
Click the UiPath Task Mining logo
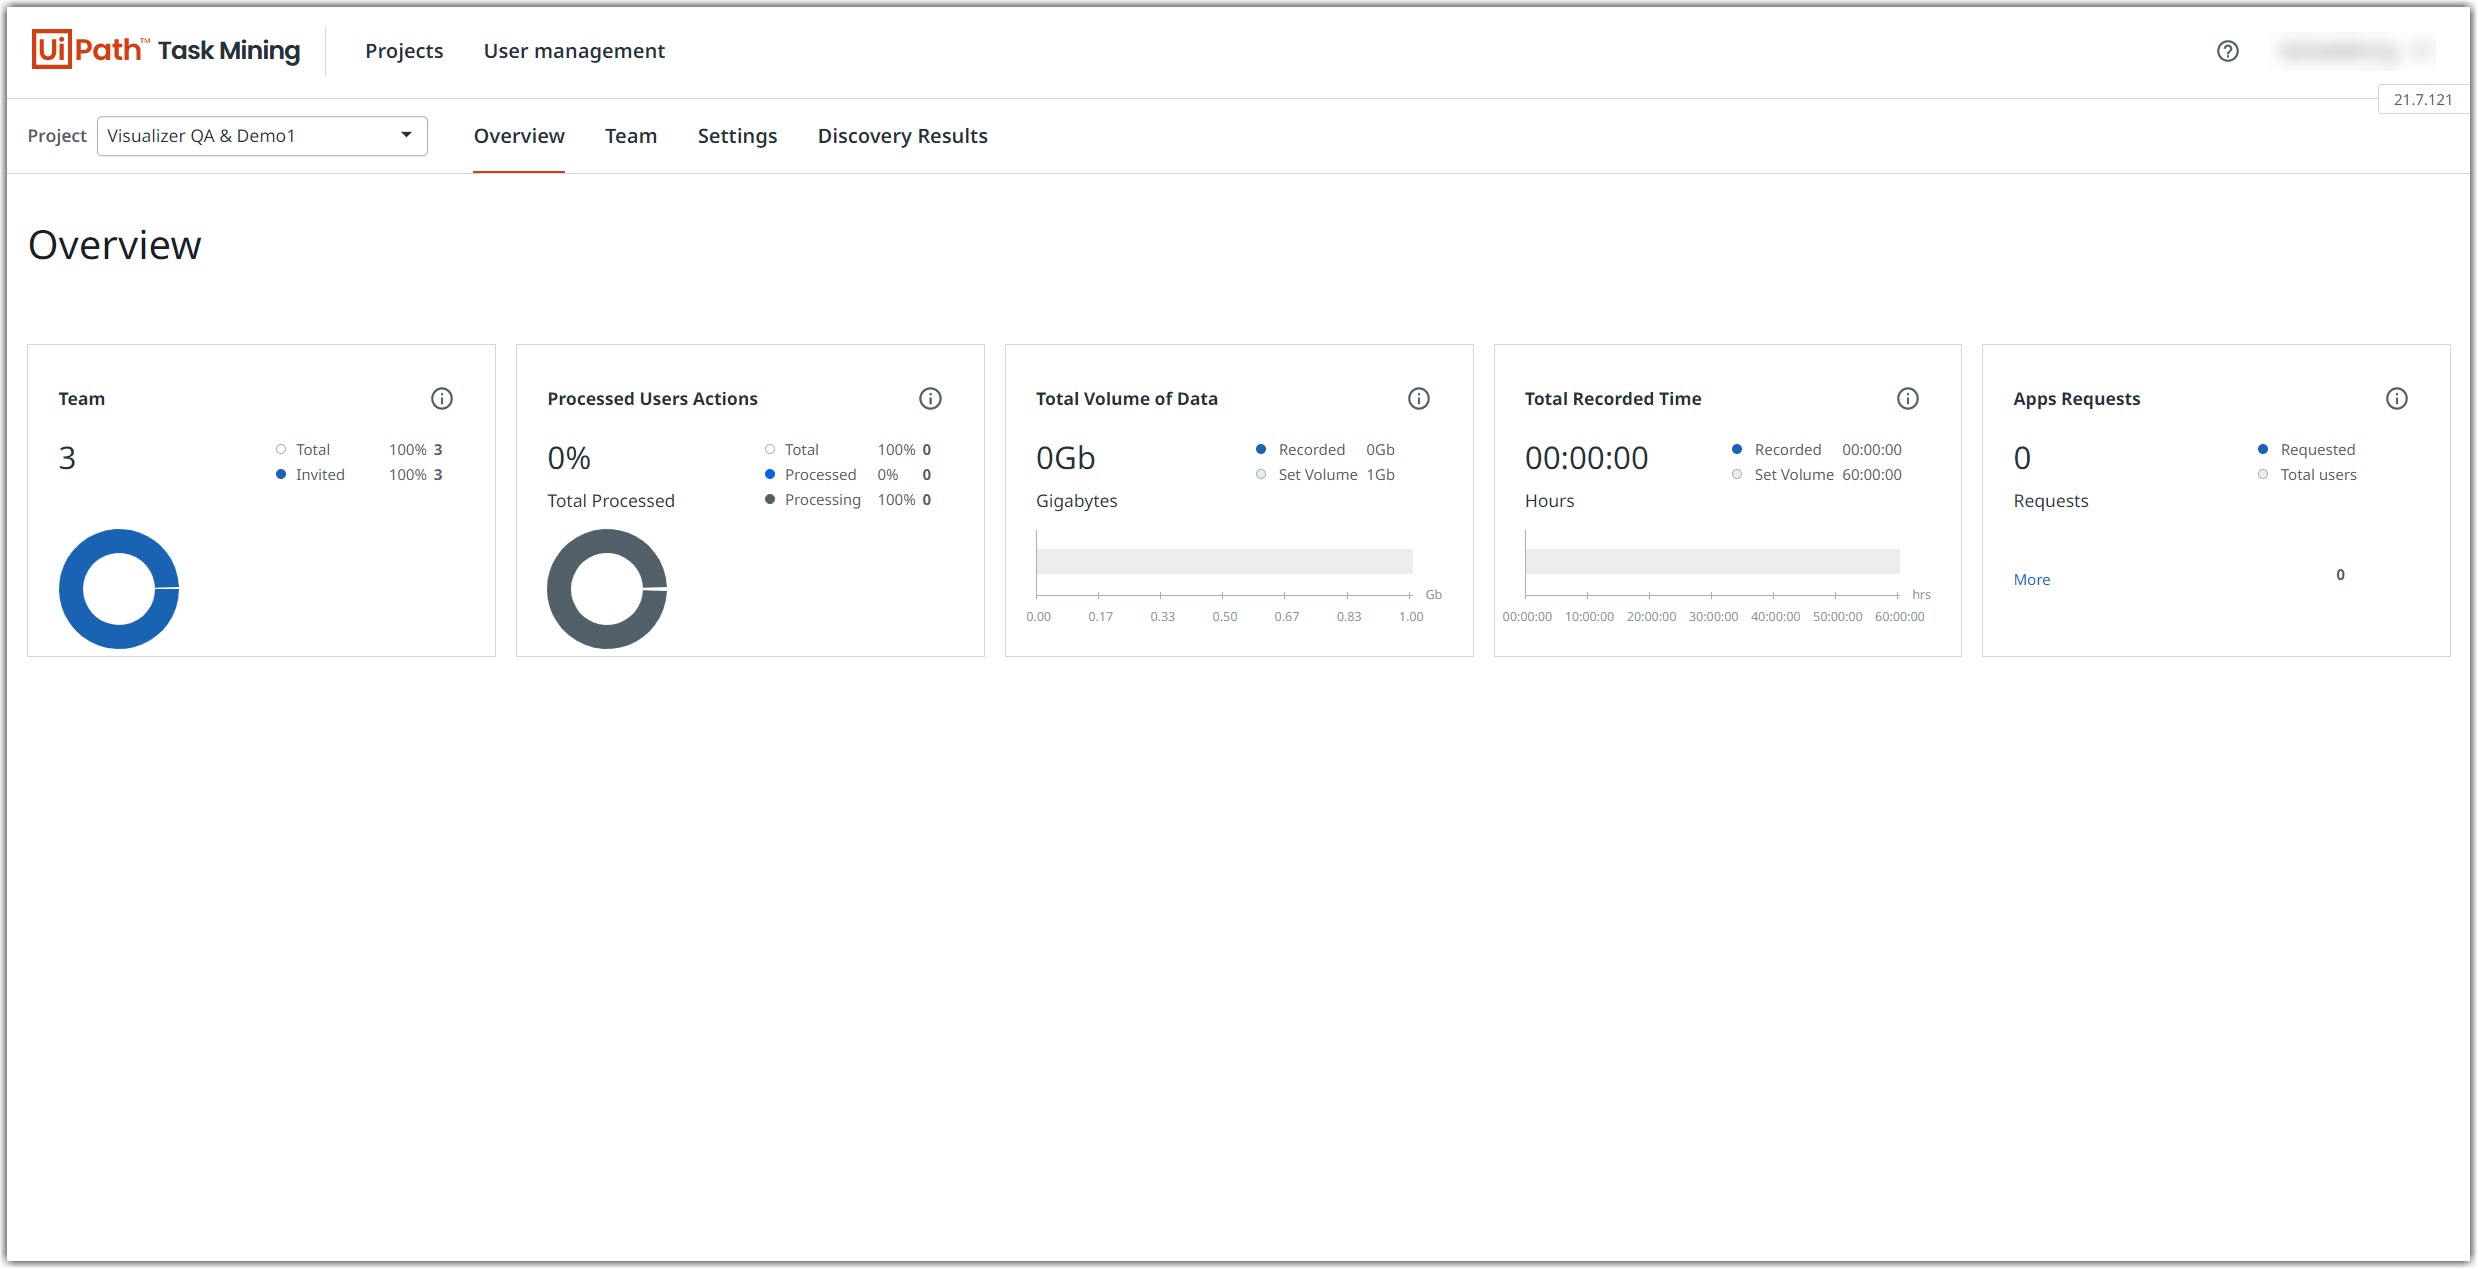click(166, 50)
